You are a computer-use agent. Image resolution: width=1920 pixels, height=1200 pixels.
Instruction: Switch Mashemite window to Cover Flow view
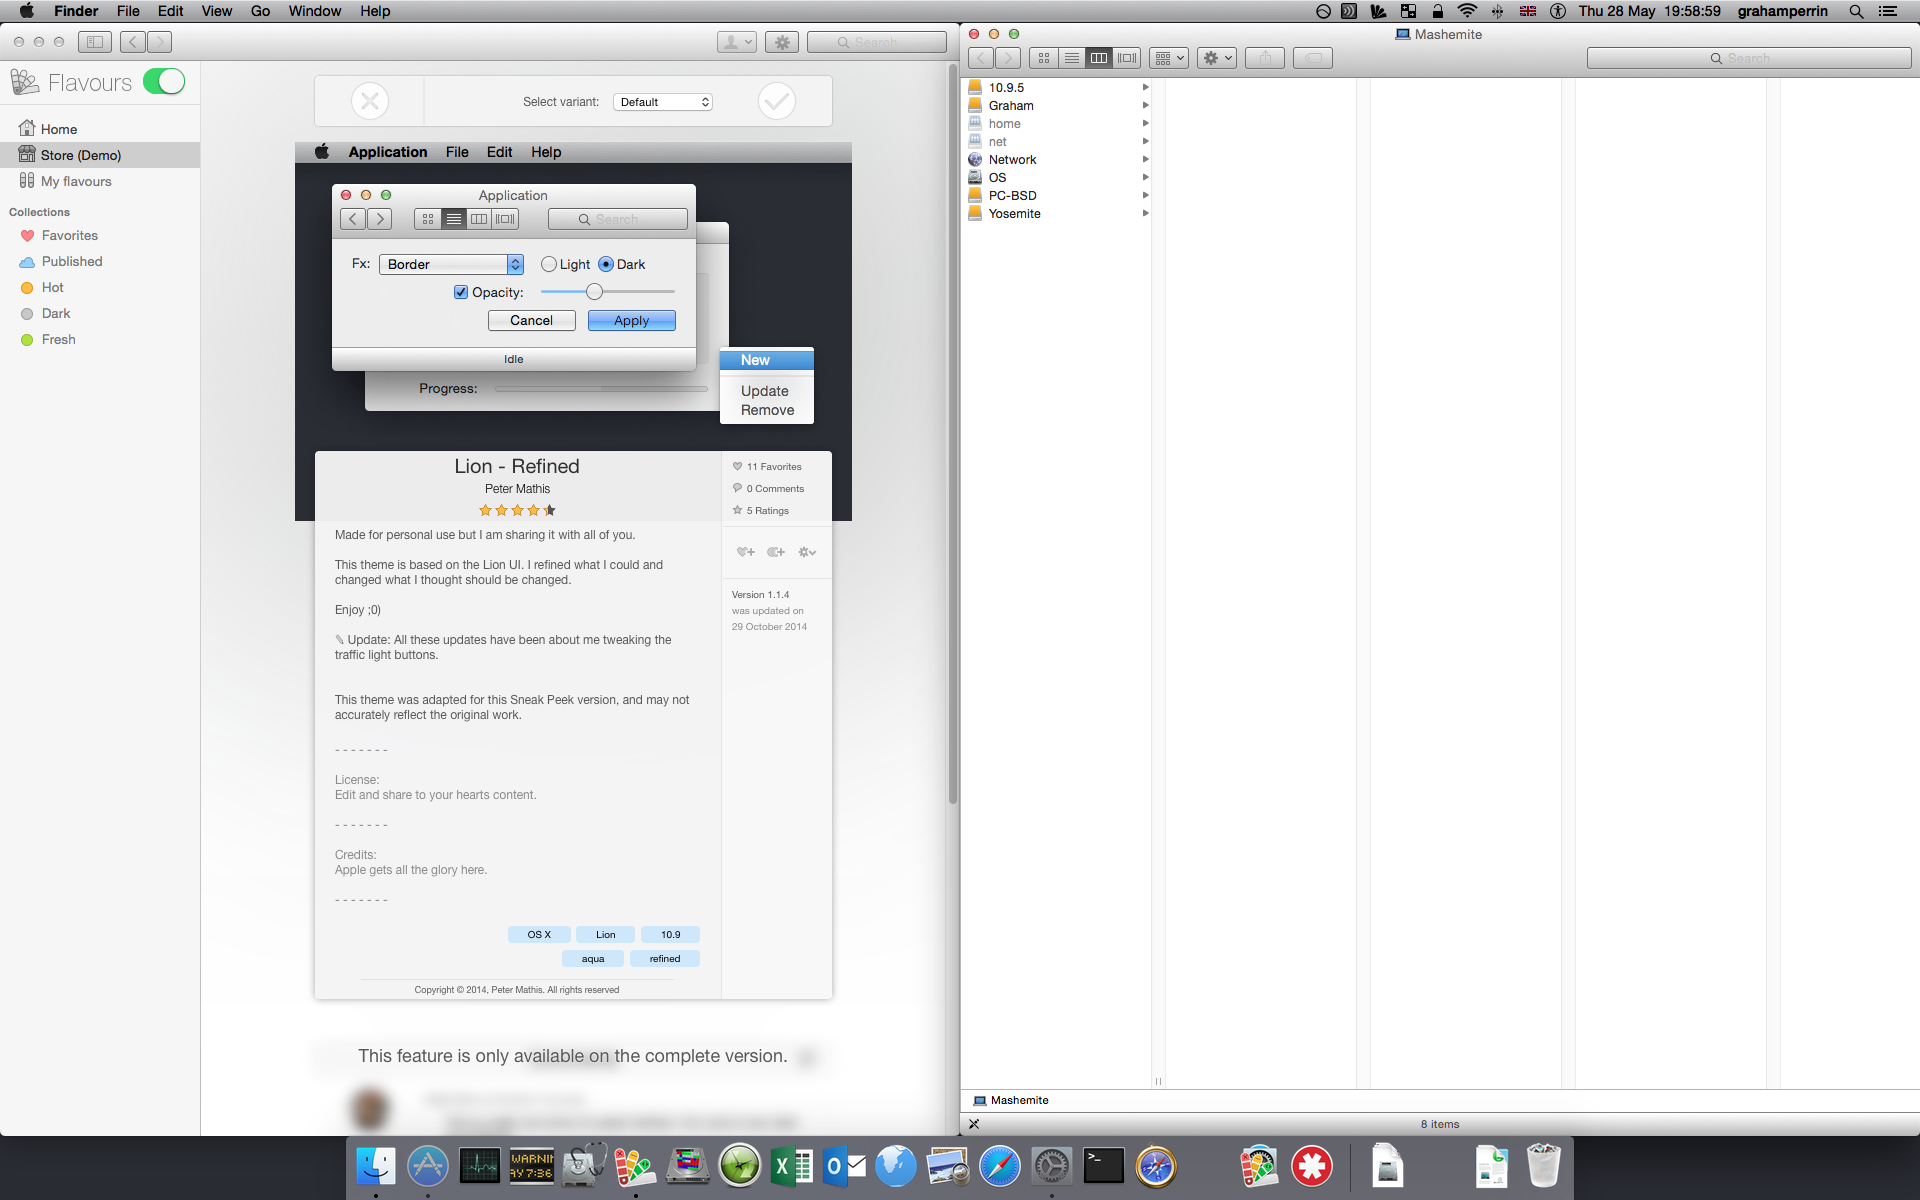coord(1127,58)
